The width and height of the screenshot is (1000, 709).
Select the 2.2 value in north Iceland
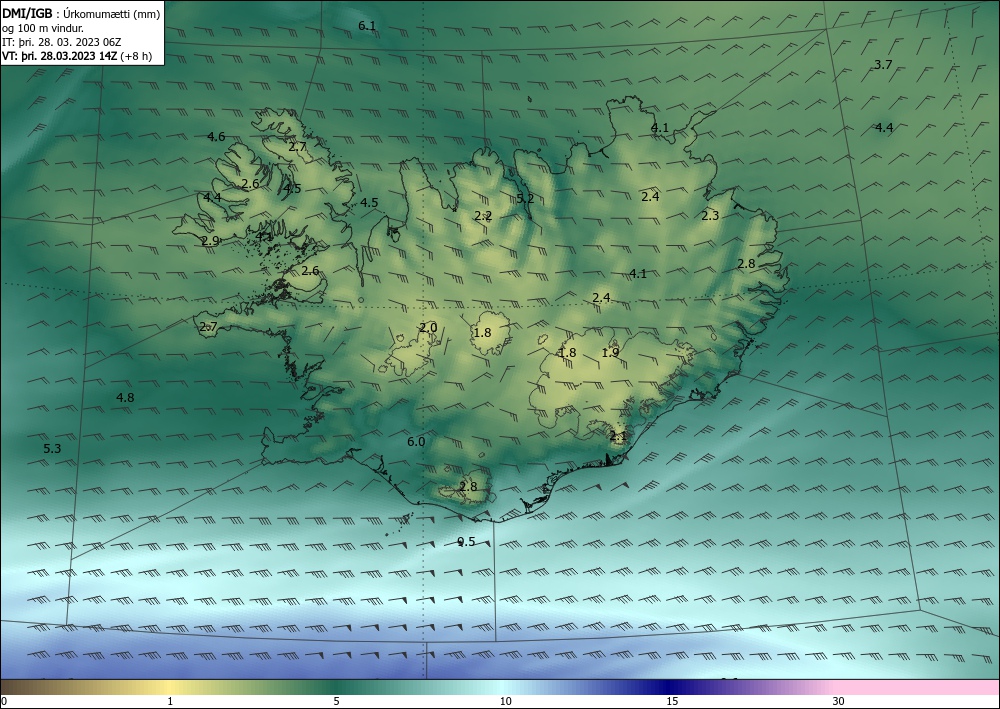483,216
